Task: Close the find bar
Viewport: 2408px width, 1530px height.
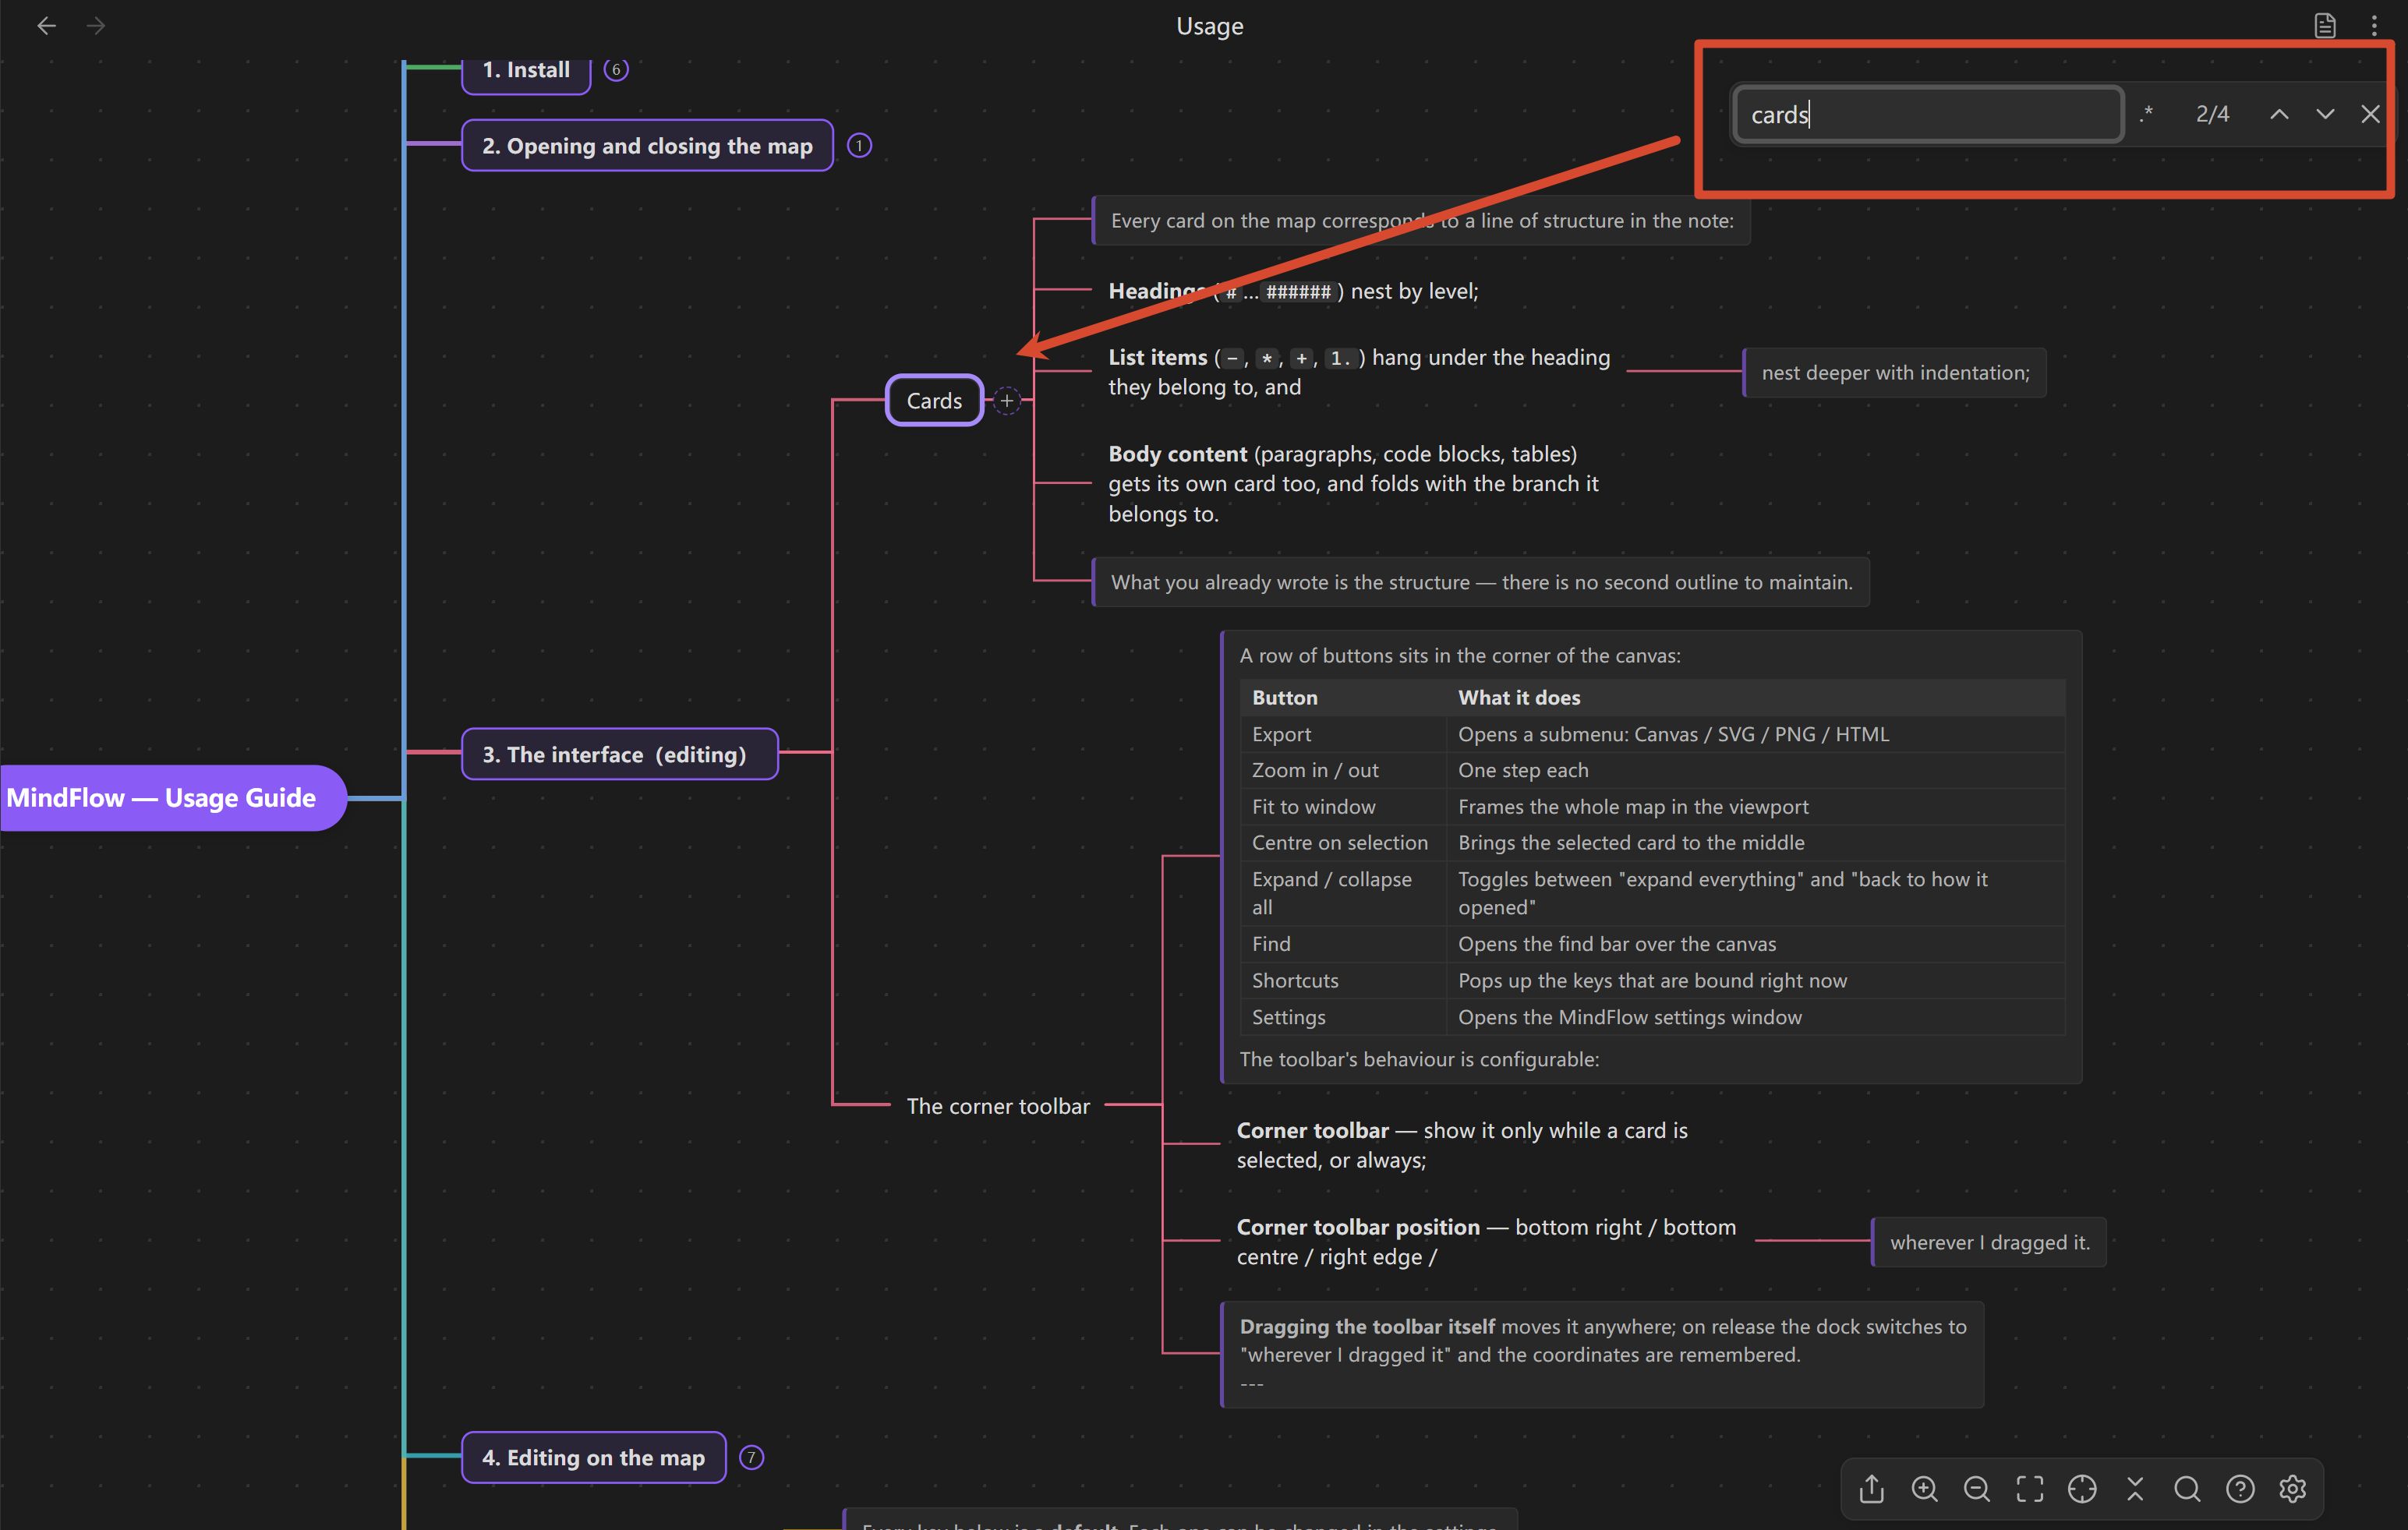Action: (2370, 114)
